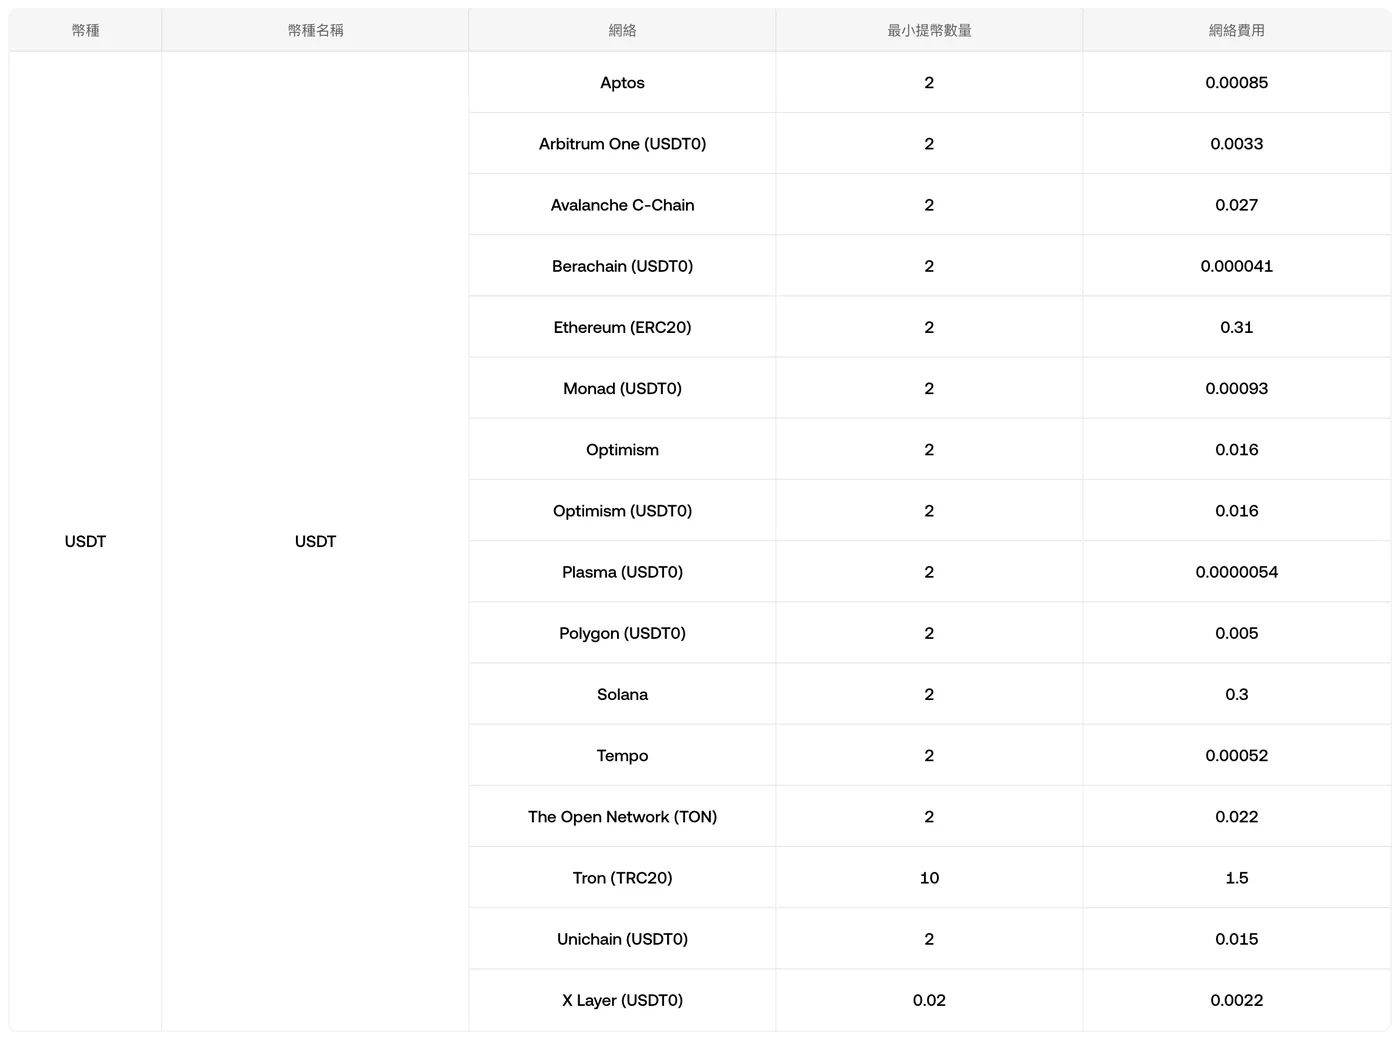This screenshot has height=1040, width=1400.
Task: Select the Solana network row
Action: [929, 694]
